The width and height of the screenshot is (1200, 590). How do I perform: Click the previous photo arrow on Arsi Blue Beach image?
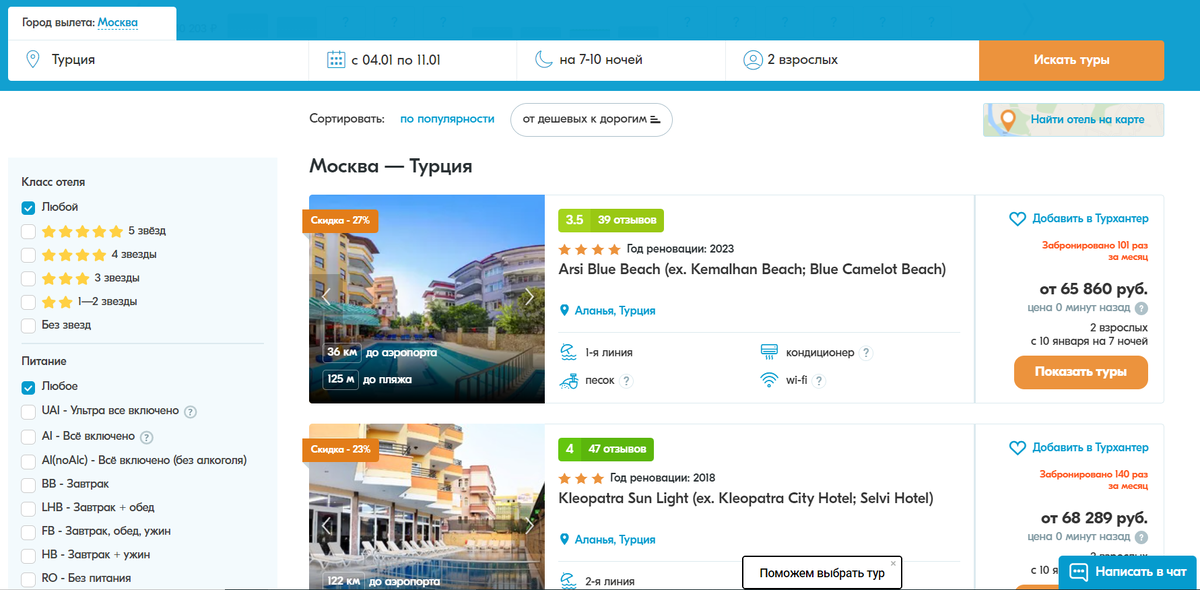pos(325,296)
